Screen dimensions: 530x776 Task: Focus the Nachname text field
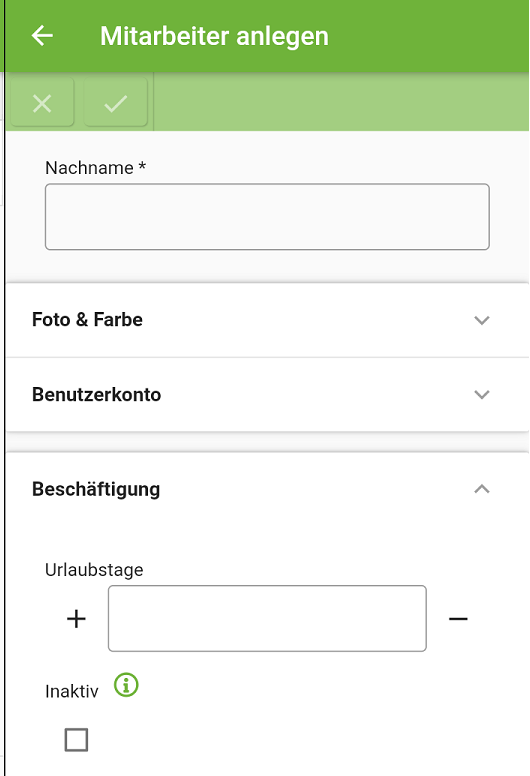click(267, 217)
